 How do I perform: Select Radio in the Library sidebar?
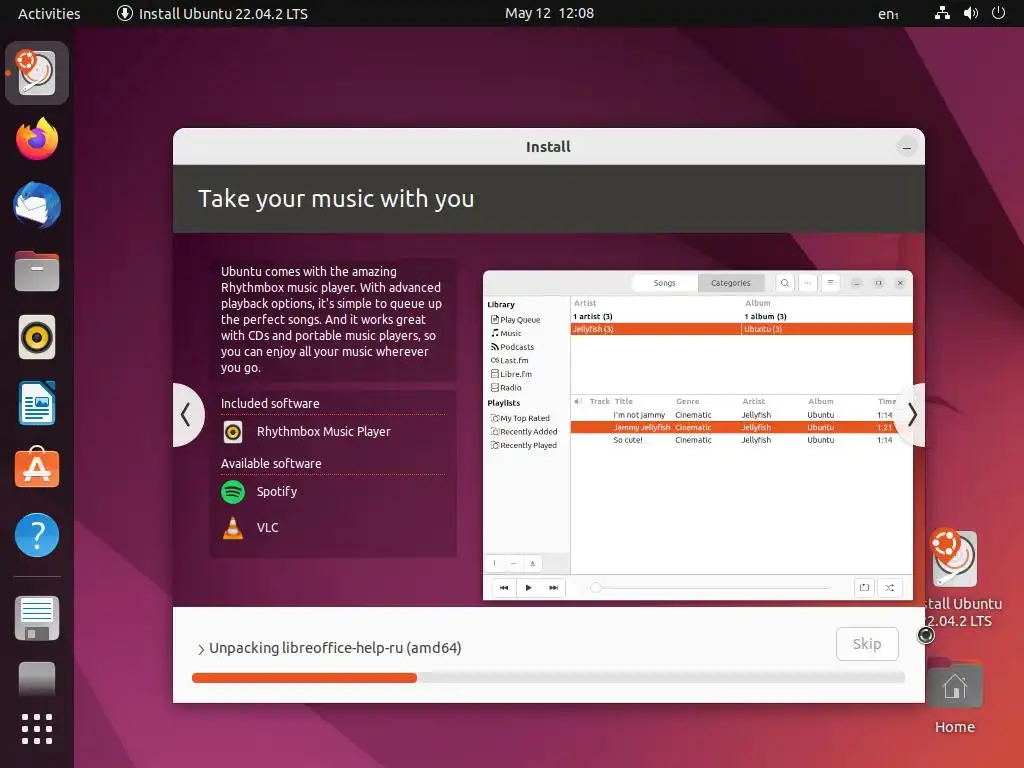tap(506, 388)
